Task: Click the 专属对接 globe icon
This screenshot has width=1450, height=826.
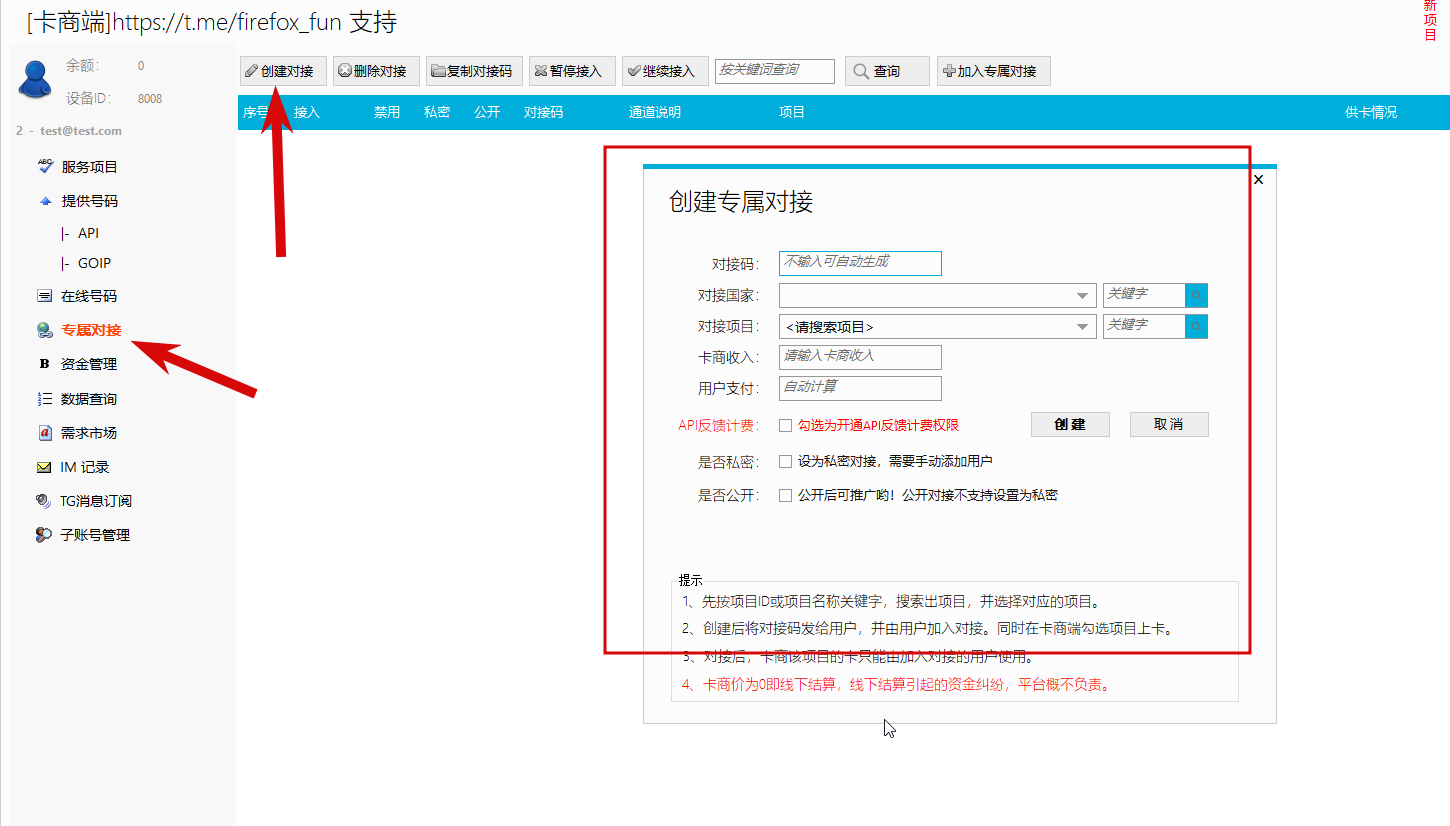Action: tap(45, 330)
